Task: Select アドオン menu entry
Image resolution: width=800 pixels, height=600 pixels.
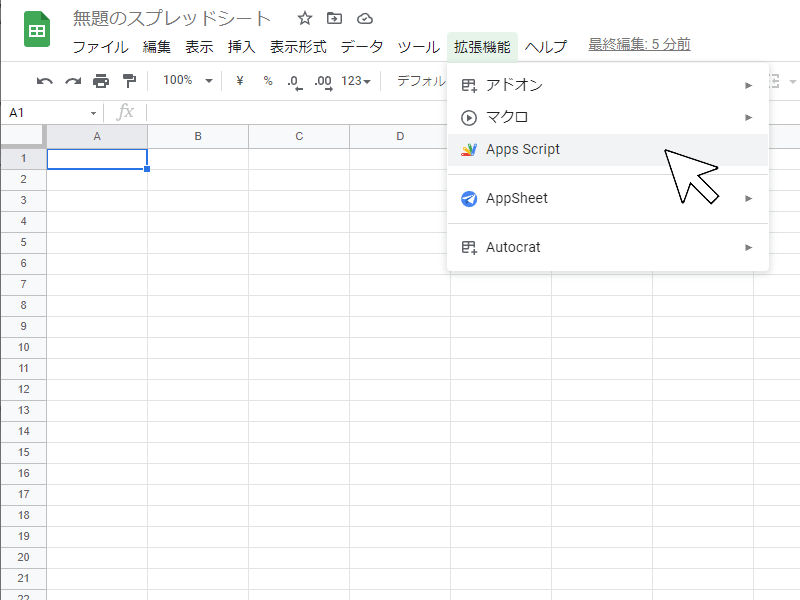Action: pyautogui.click(x=608, y=85)
